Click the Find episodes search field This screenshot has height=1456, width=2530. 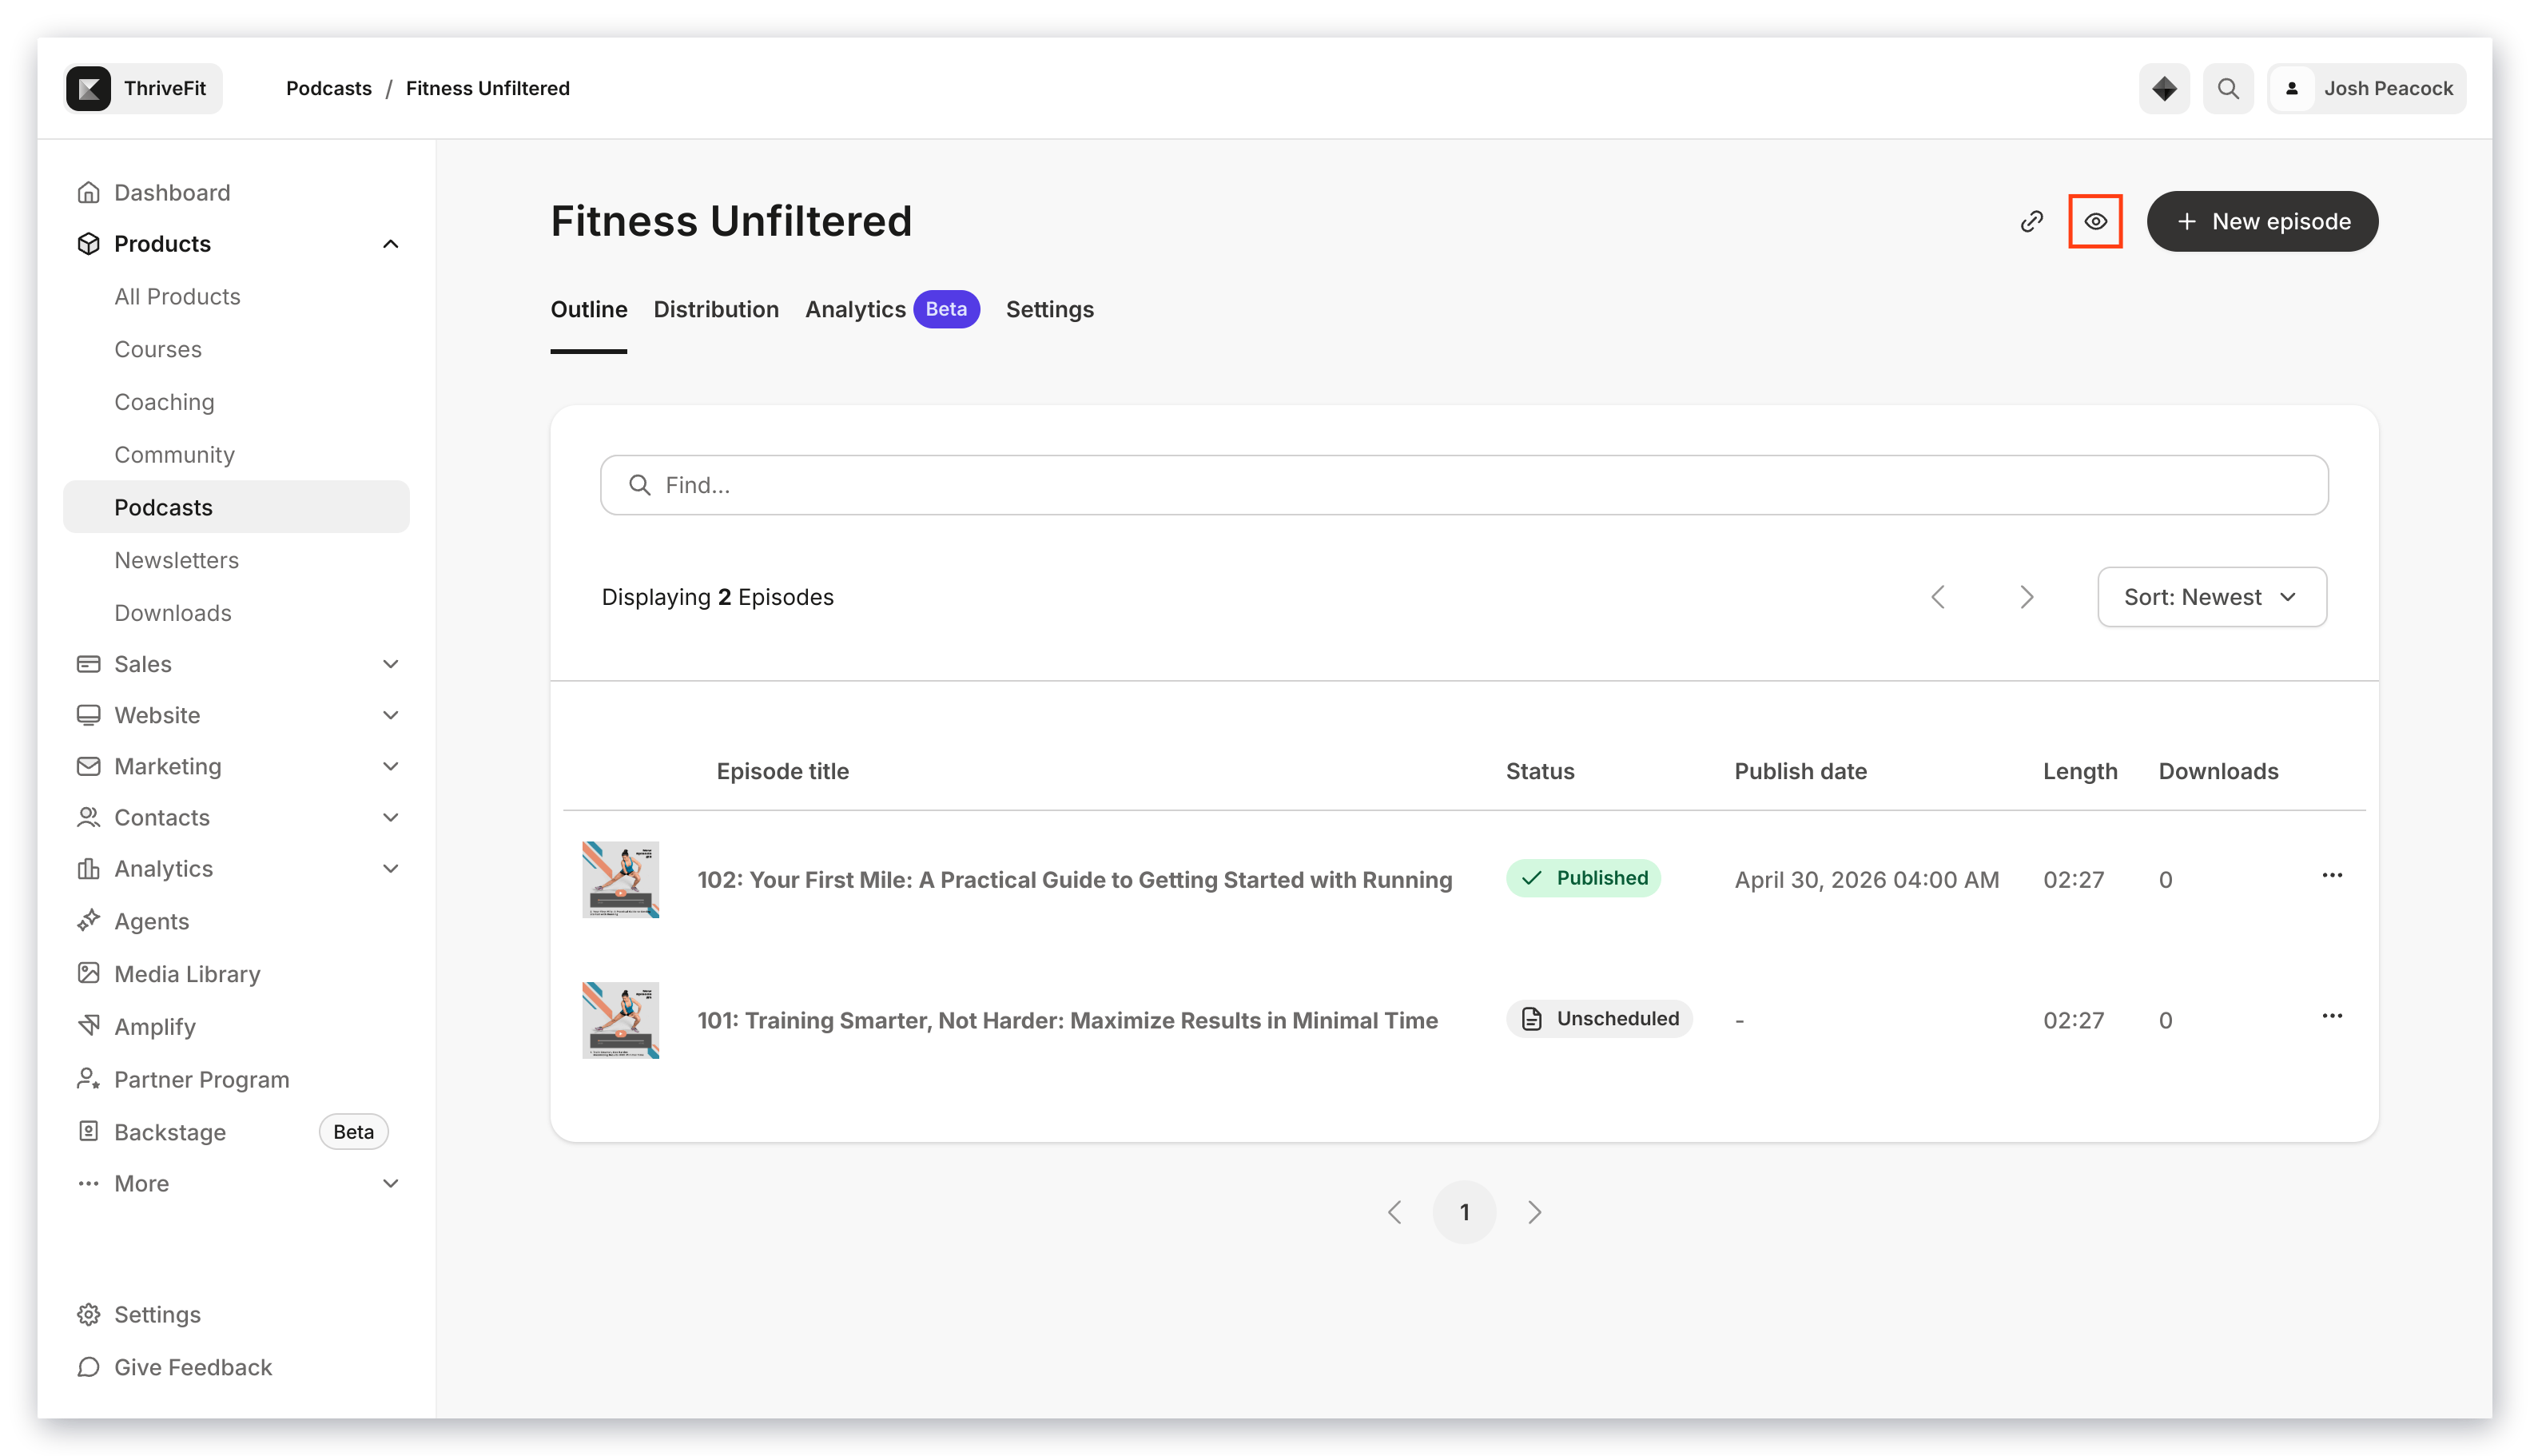coord(1464,485)
